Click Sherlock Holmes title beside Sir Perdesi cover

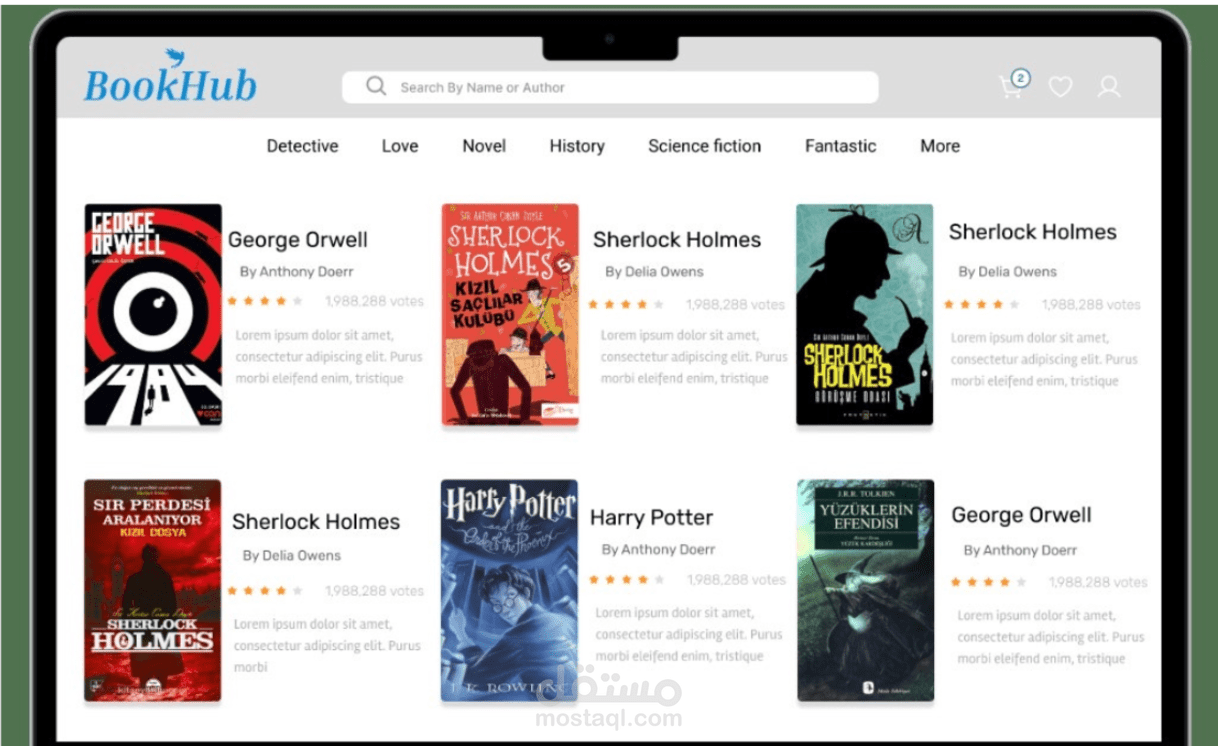pyautogui.click(x=316, y=522)
